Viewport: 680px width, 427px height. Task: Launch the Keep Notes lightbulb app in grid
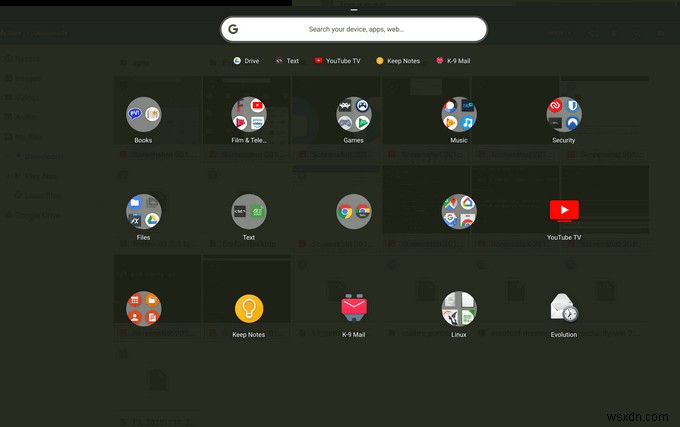pyautogui.click(x=249, y=309)
